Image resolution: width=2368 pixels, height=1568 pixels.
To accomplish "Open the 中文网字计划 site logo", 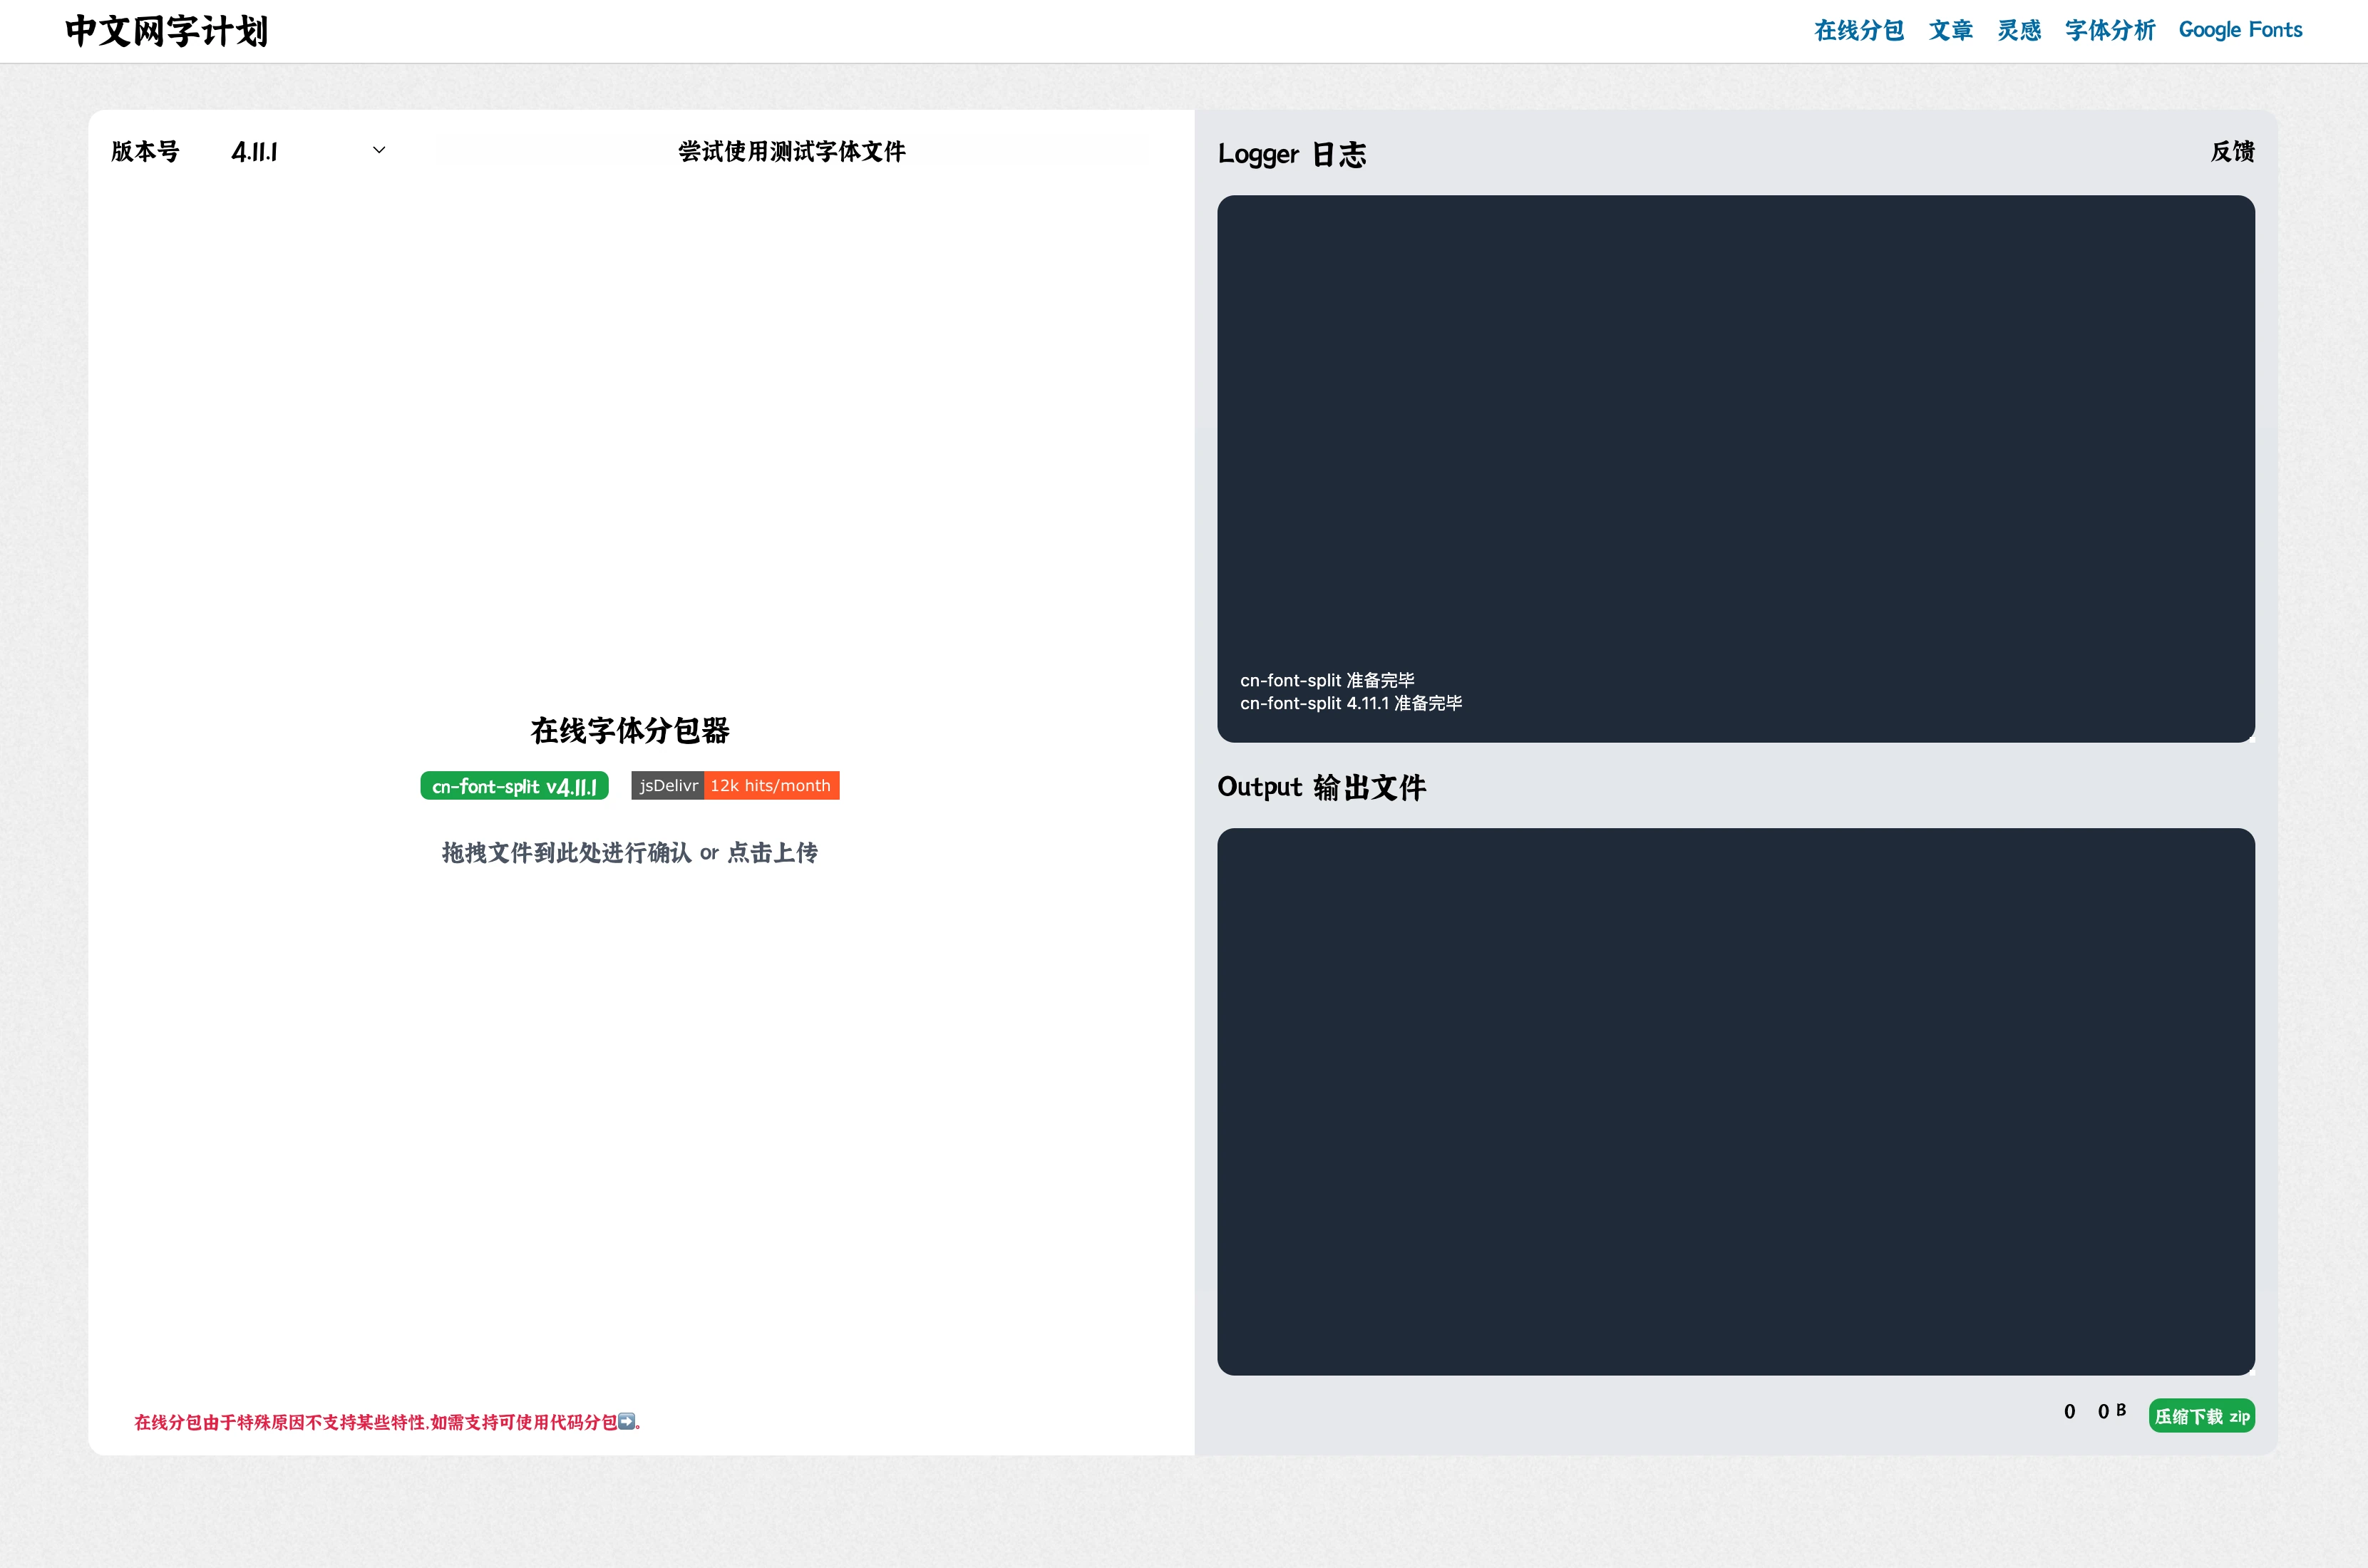I will click(166, 31).
